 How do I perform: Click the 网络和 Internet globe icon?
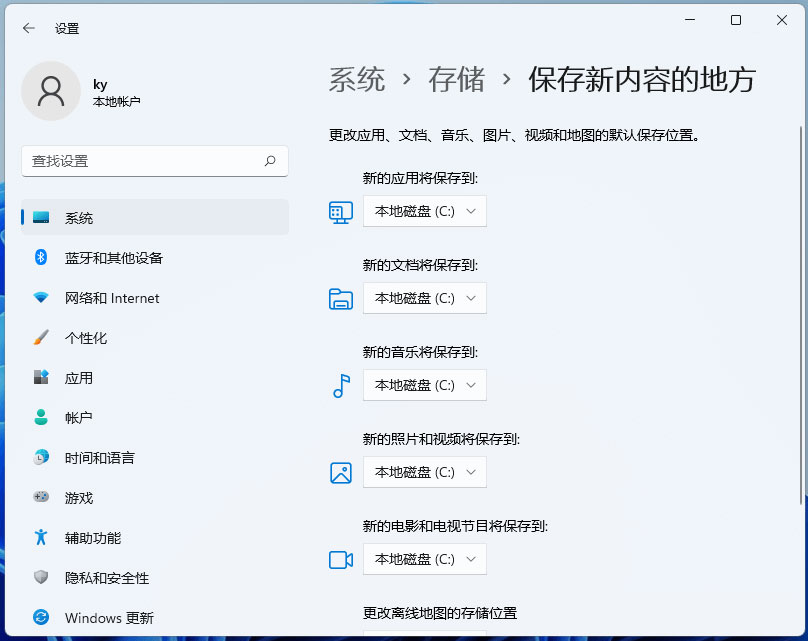point(40,298)
